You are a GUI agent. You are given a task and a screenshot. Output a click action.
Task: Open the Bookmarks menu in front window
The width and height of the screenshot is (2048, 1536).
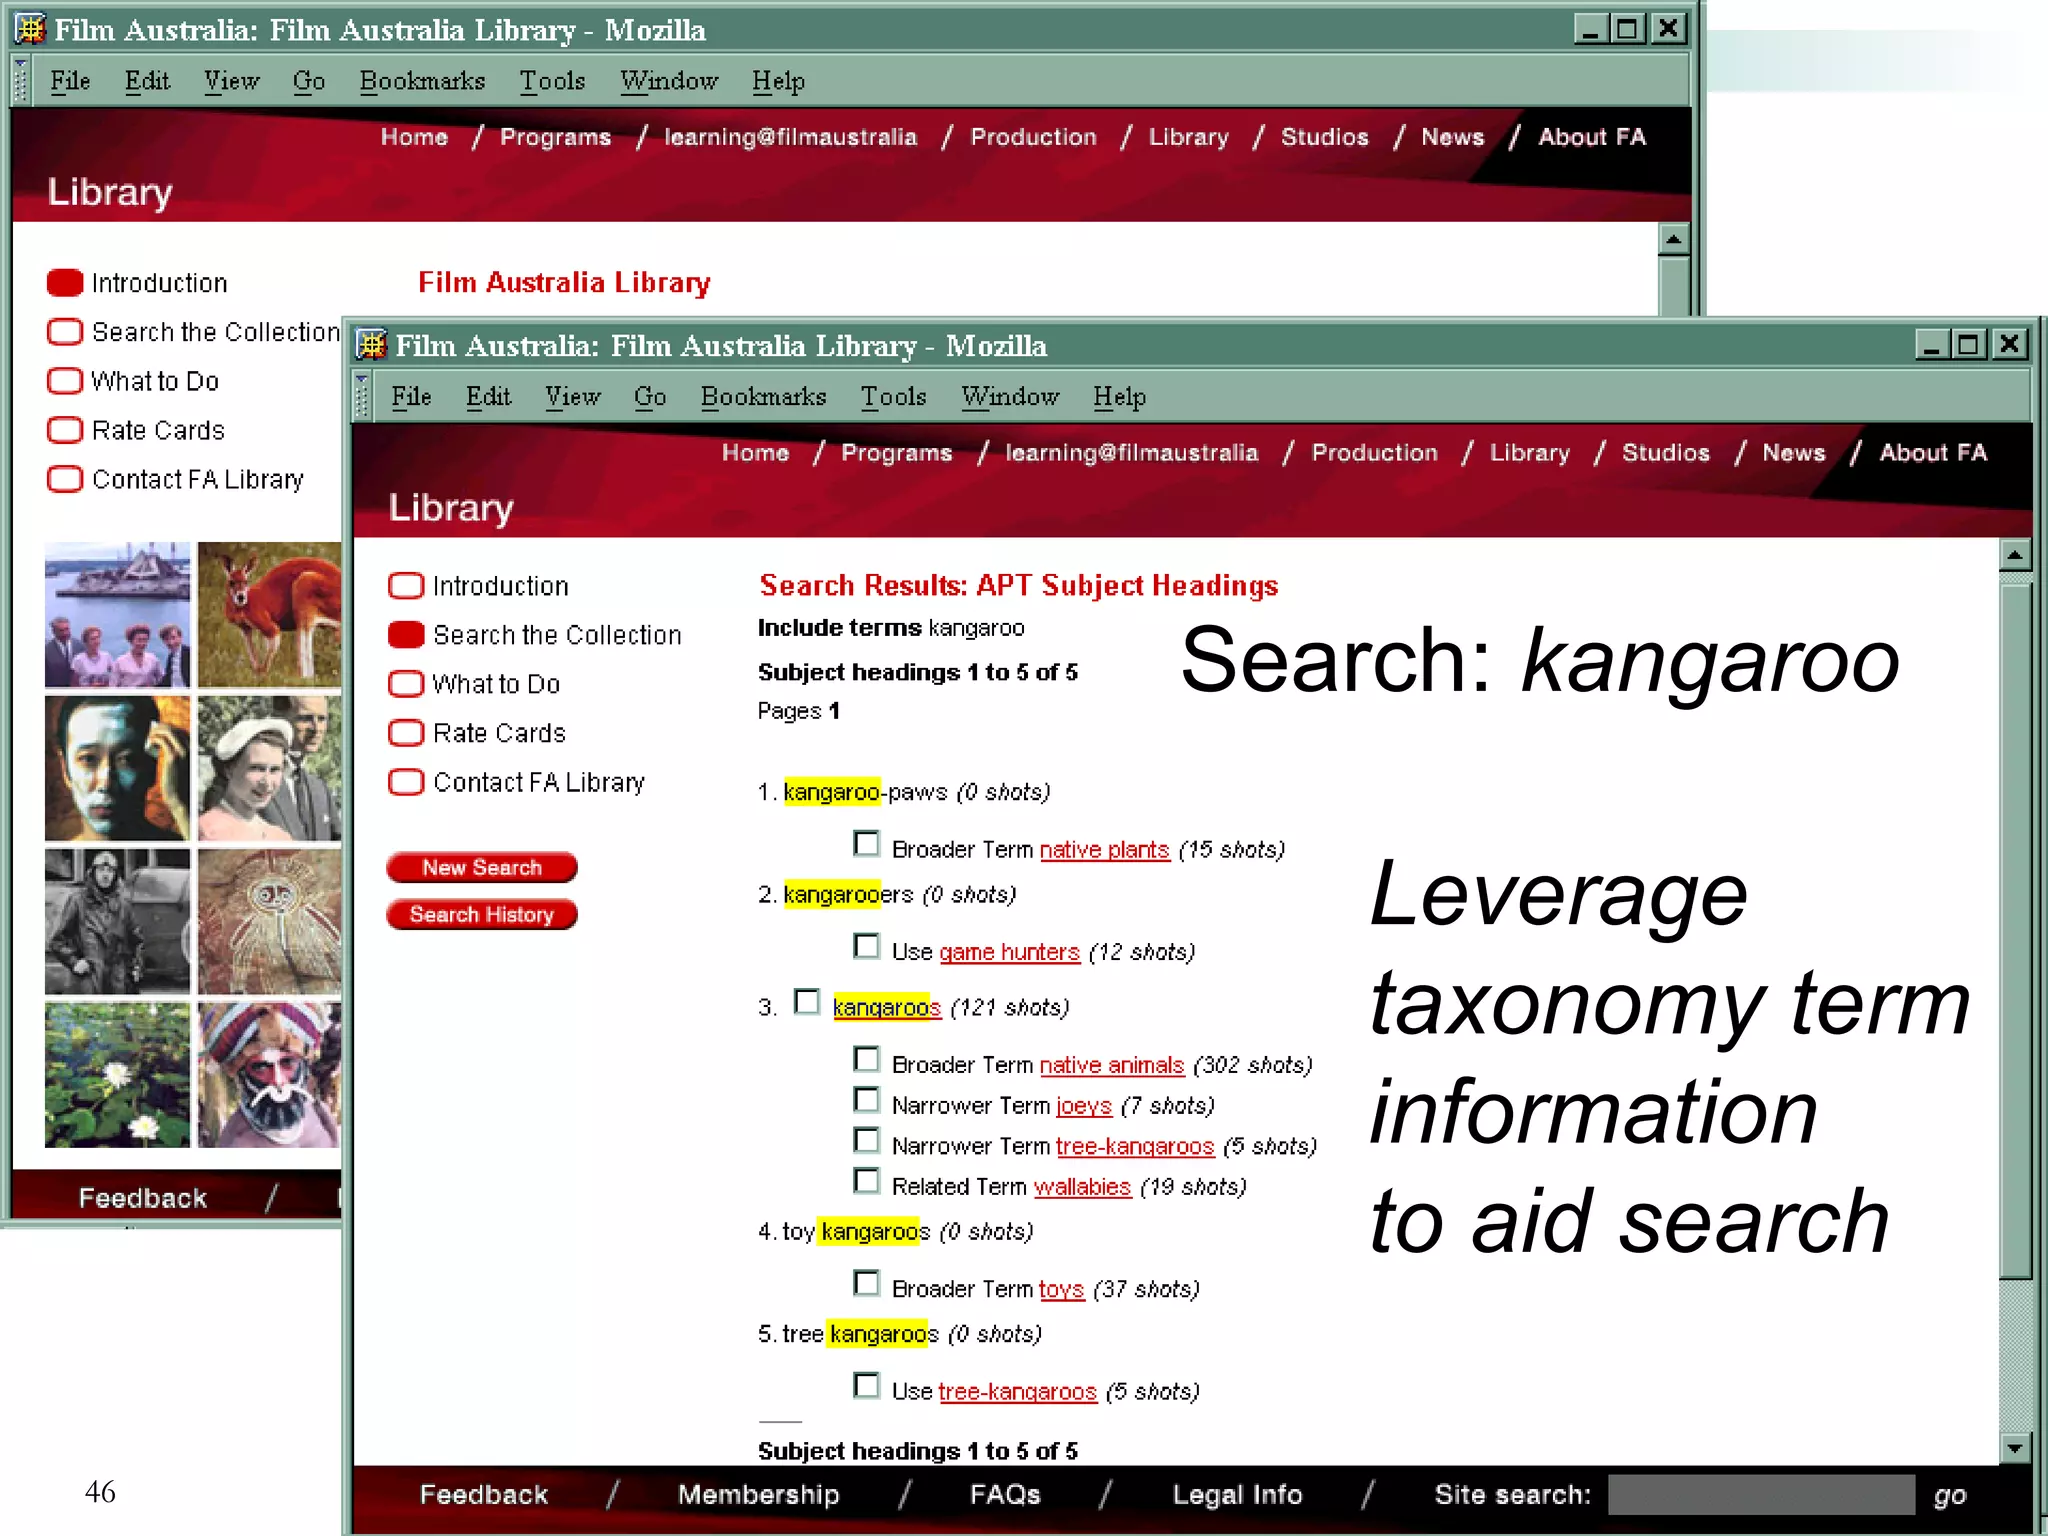click(x=764, y=397)
